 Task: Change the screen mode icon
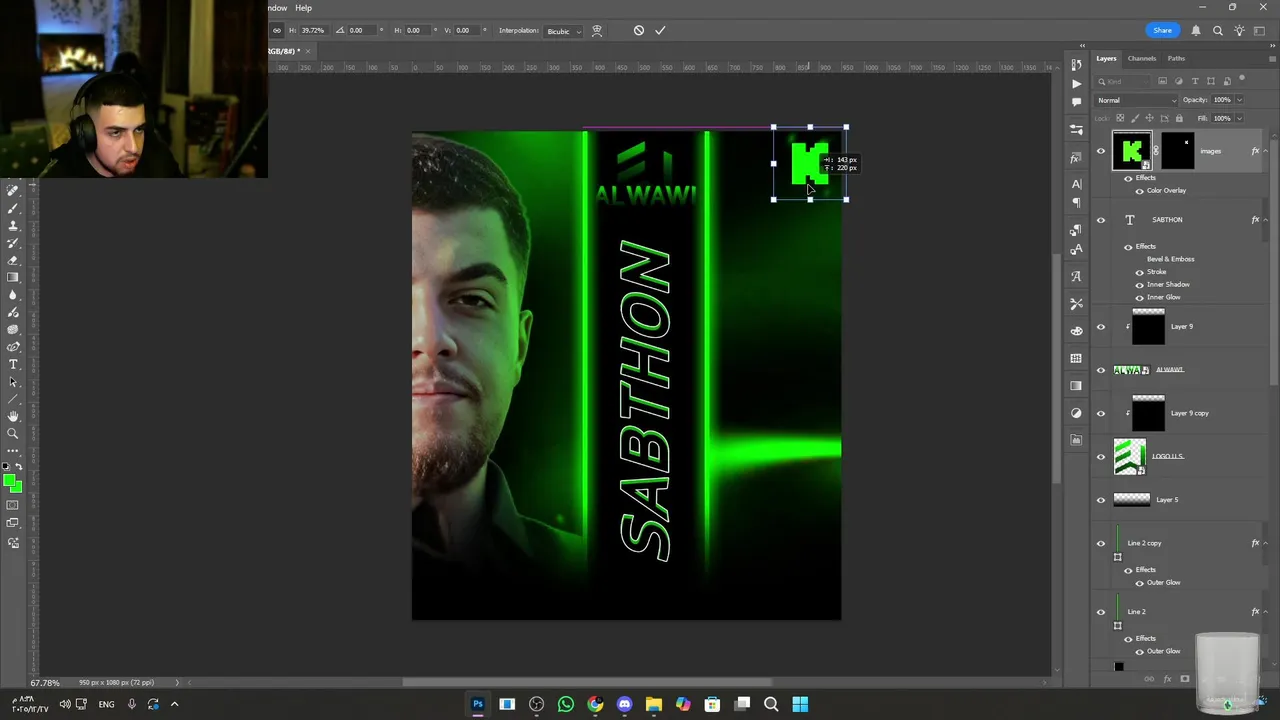click(13, 523)
